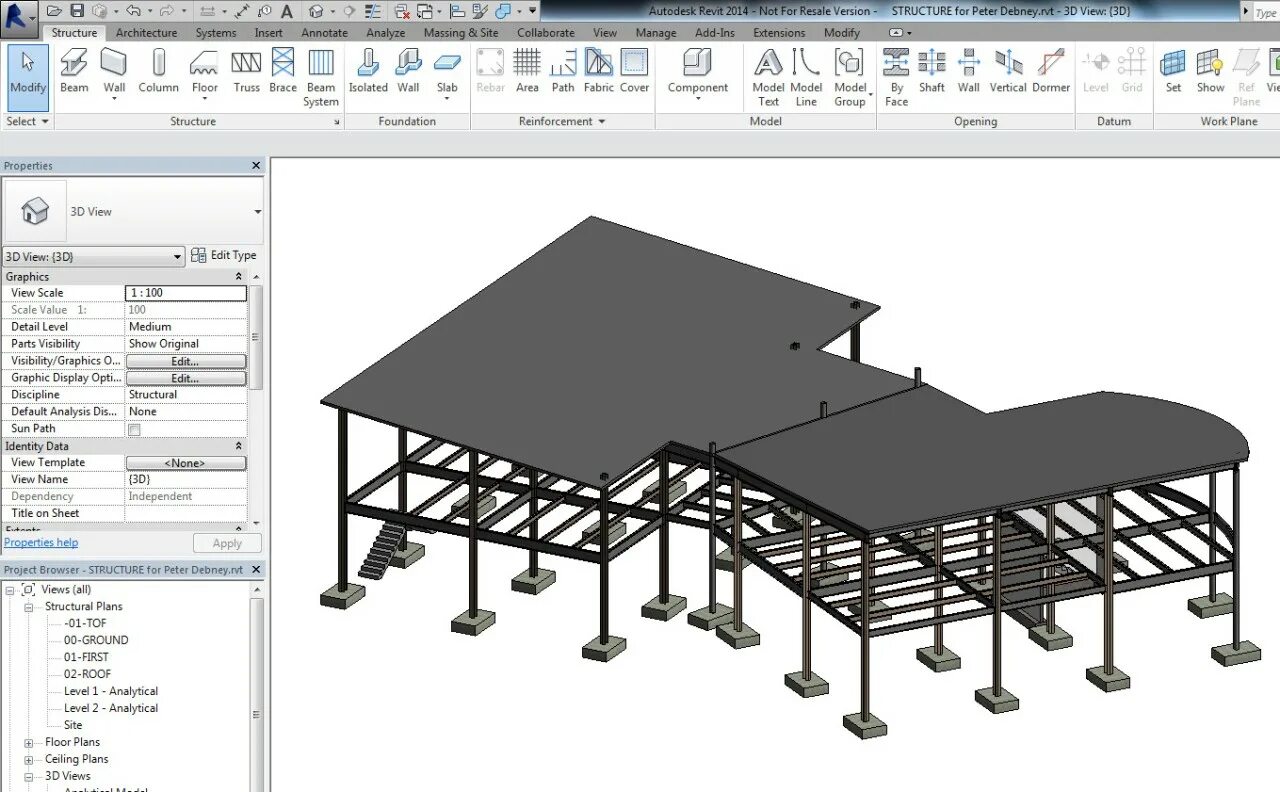Collapse the 3D Views node
Viewport: 1280px width, 792px height.
coord(28,777)
